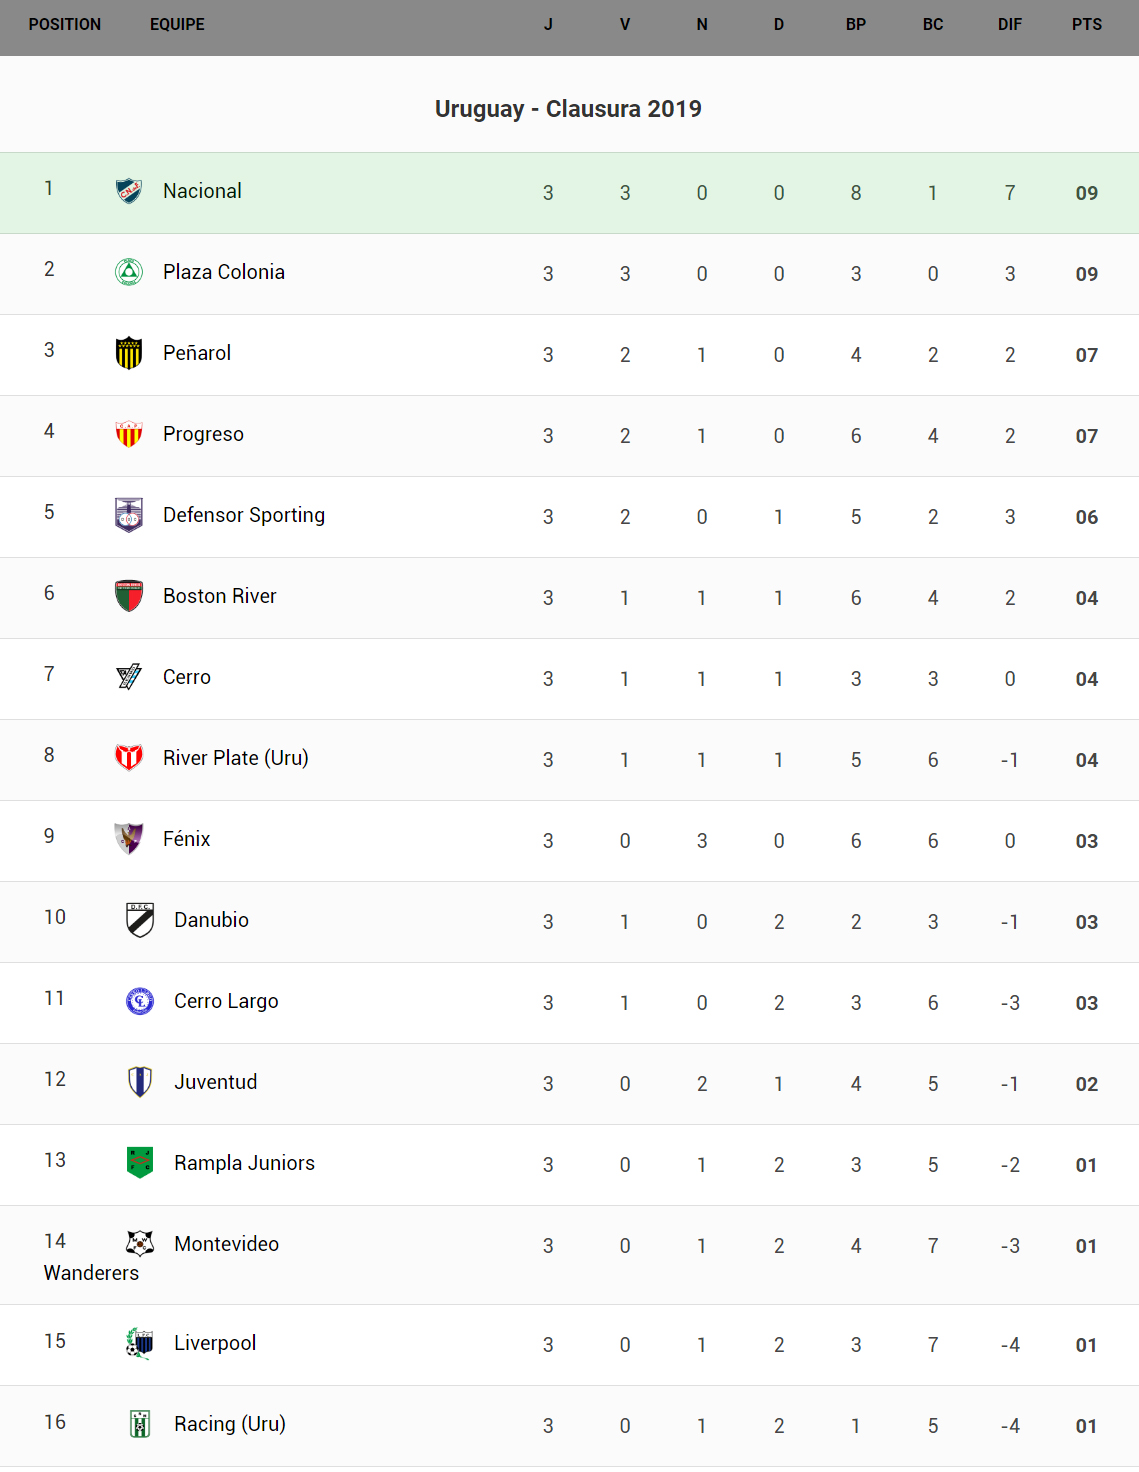Image resolution: width=1139 pixels, height=1472 pixels.
Task: Click the POSITION column header
Action: point(65,25)
